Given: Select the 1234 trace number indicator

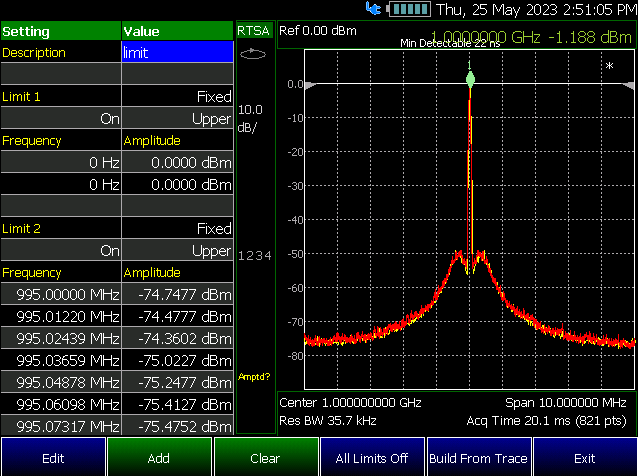Looking at the screenshot, I should [x=255, y=255].
